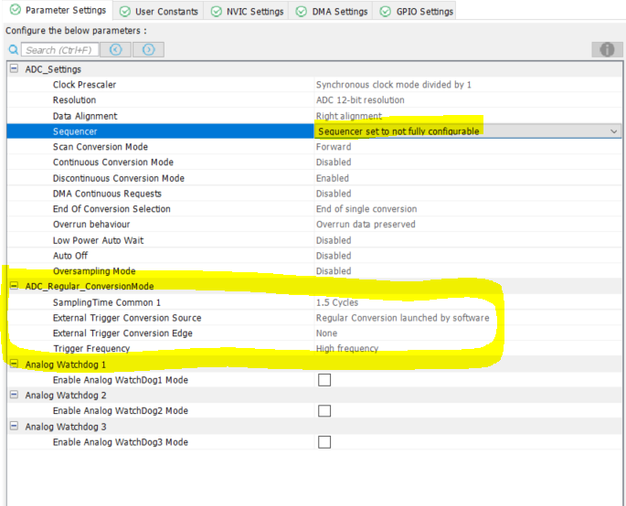Select the Scan Conversion Mode row
This screenshot has height=506, width=626.
coord(314,147)
